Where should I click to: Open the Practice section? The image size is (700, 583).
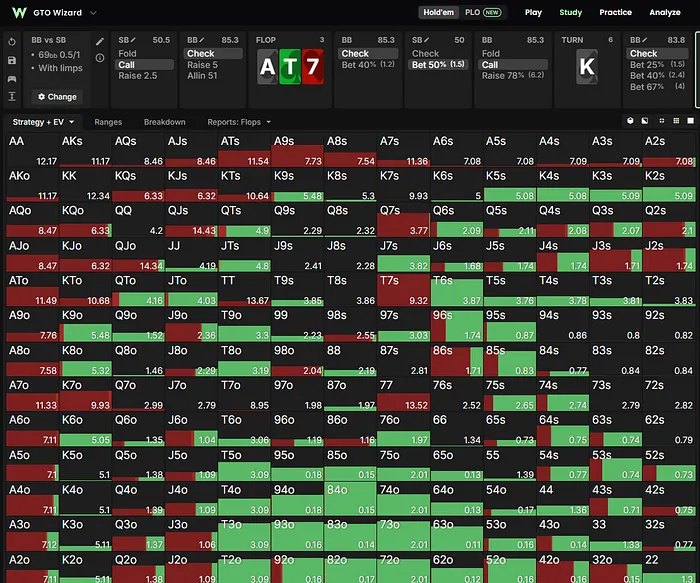click(x=615, y=12)
